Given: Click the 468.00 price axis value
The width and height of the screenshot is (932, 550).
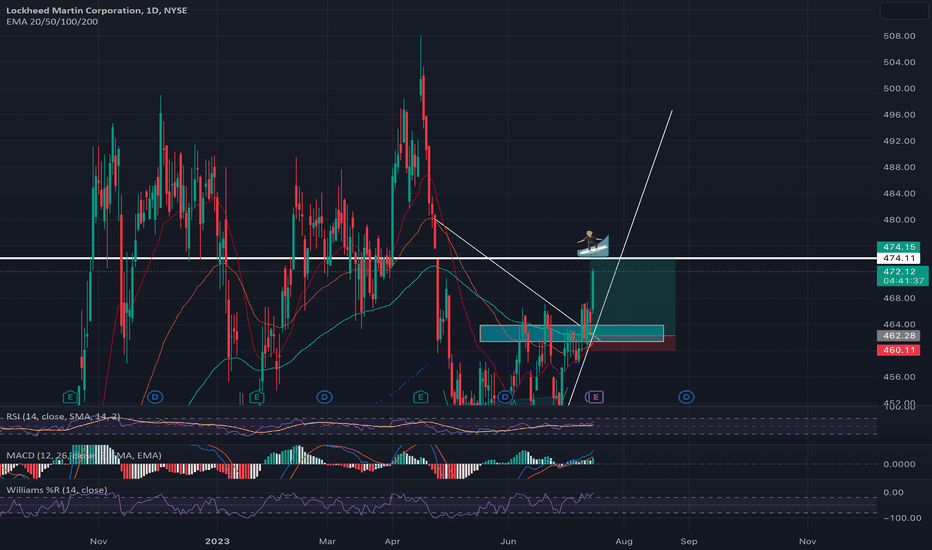Looking at the screenshot, I should [x=899, y=298].
